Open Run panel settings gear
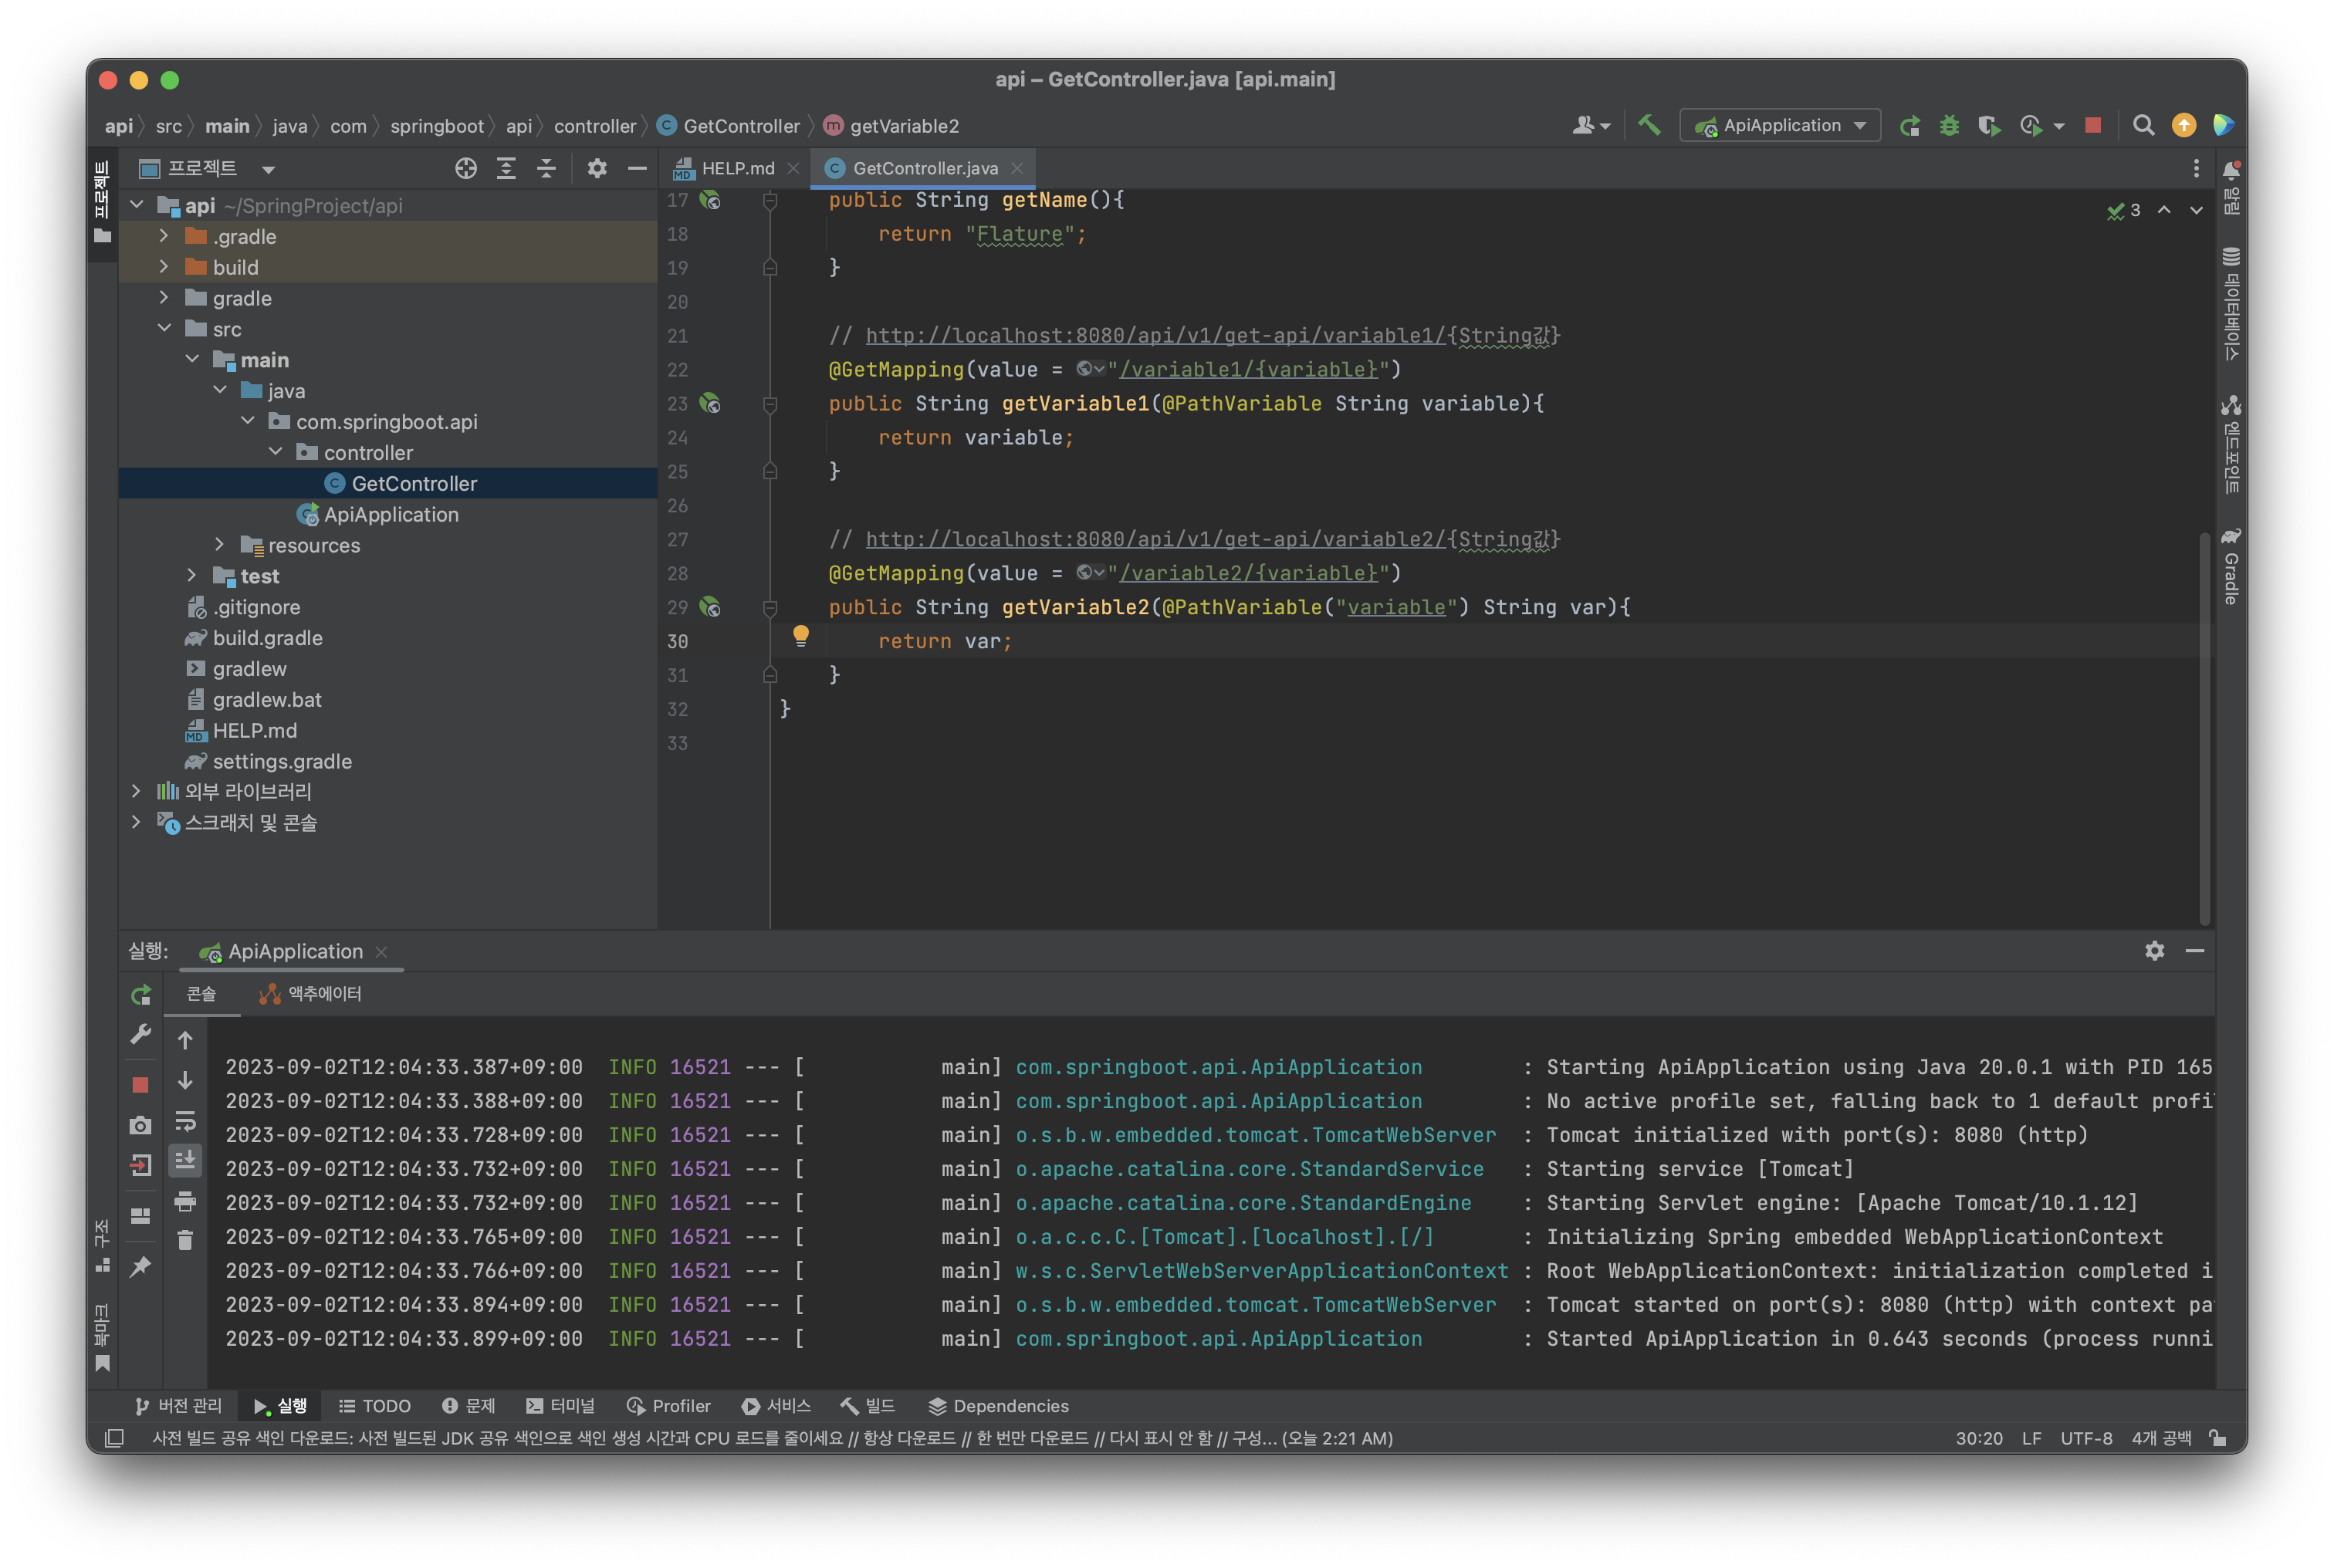The height and width of the screenshot is (1568, 2334). [x=2155, y=950]
